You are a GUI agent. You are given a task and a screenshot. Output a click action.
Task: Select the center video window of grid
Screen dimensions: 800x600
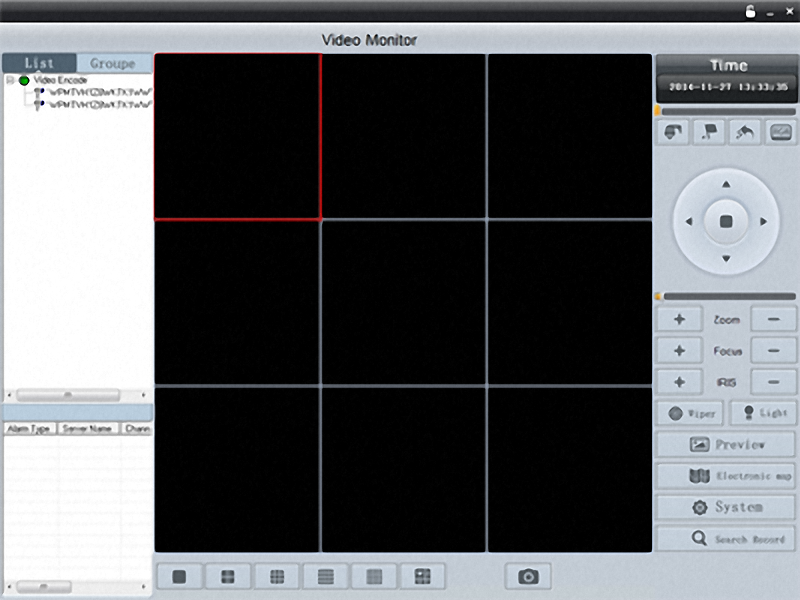pos(404,302)
